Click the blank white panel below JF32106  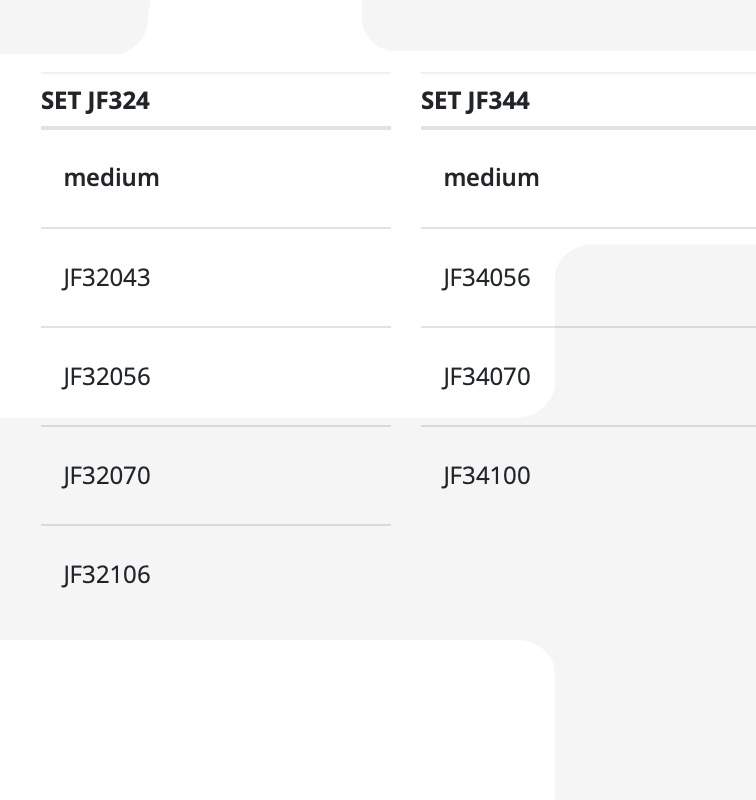pyautogui.click(x=277, y=719)
